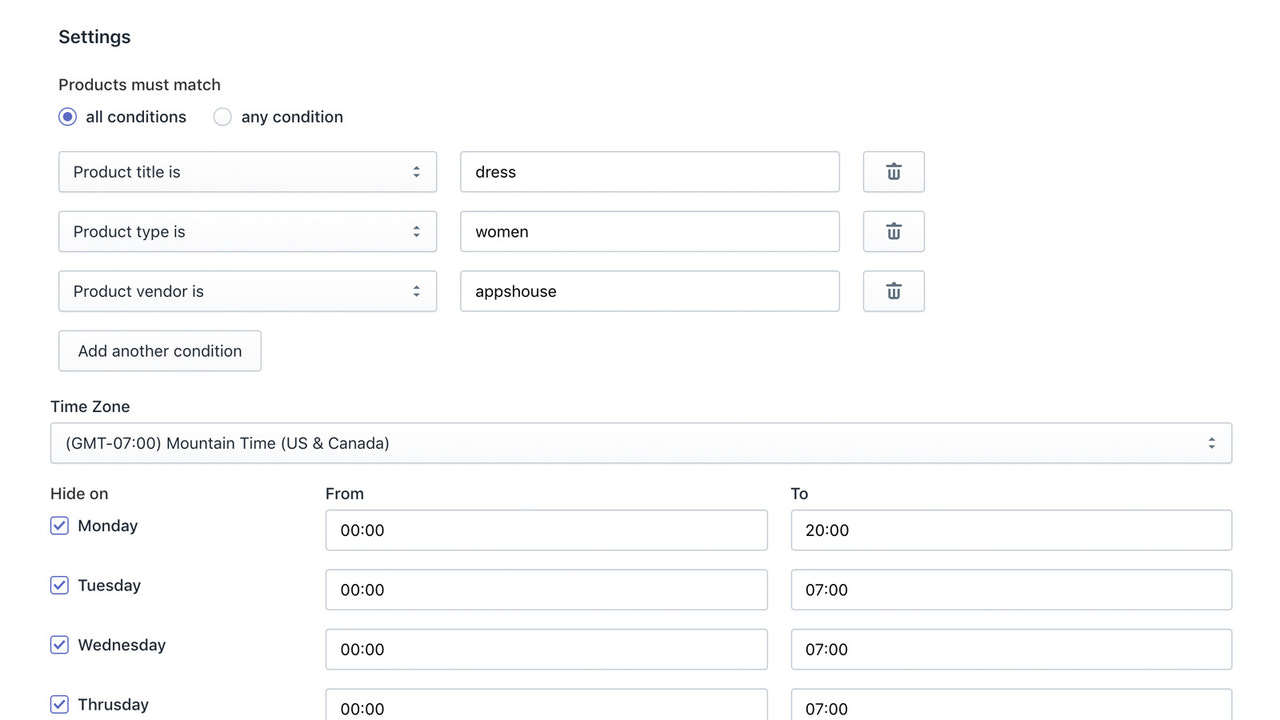Uncheck the Wednesday checkbox
The height and width of the screenshot is (720, 1280).
[59, 645]
